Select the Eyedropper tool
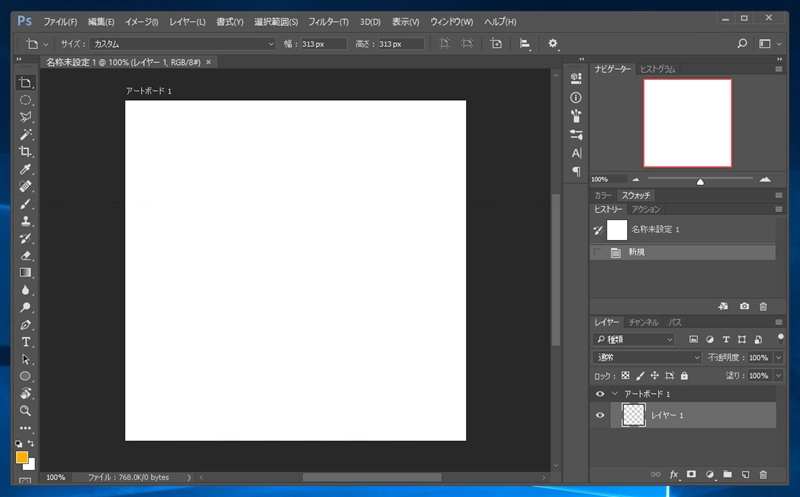The image size is (800, 497). pyautogui.click(x=26, y=169)
